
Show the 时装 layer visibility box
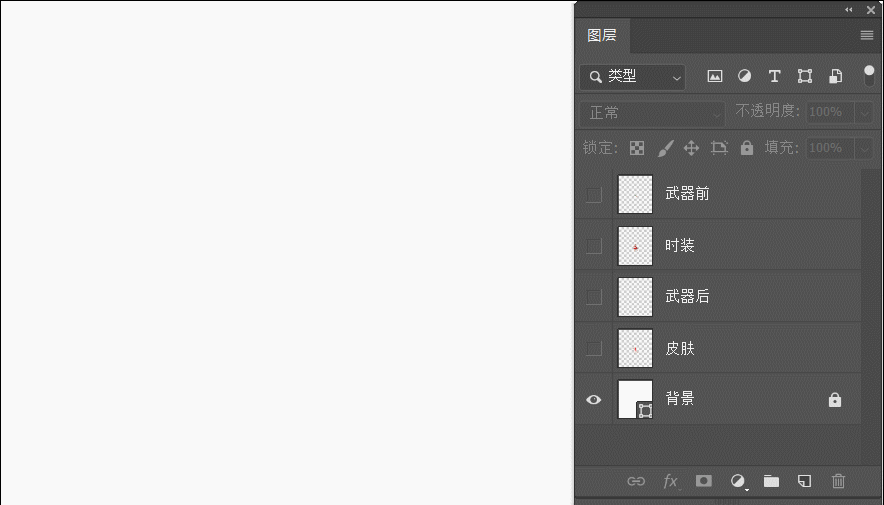click(x=594, y=246)
